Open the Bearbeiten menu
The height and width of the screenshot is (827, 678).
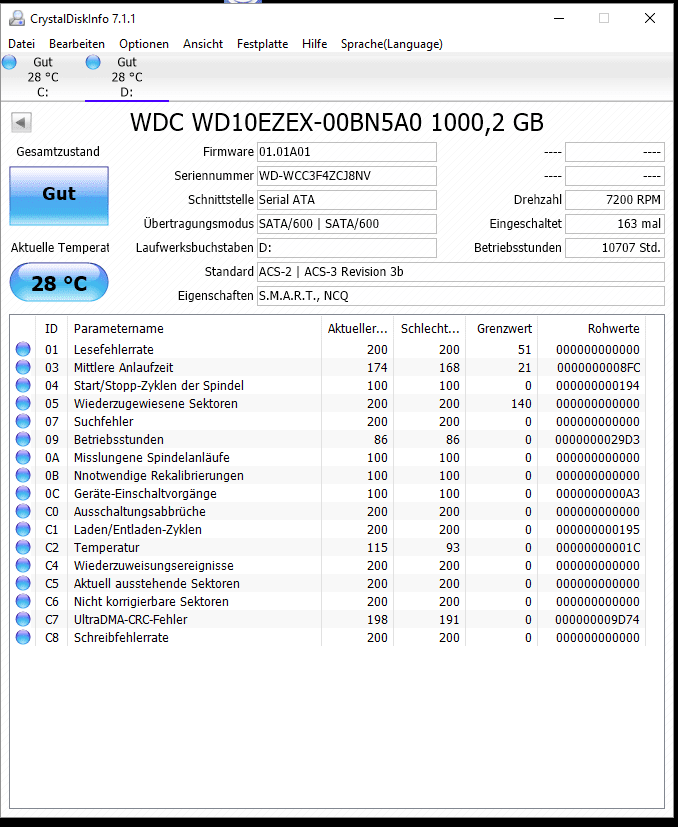[77, 44]
